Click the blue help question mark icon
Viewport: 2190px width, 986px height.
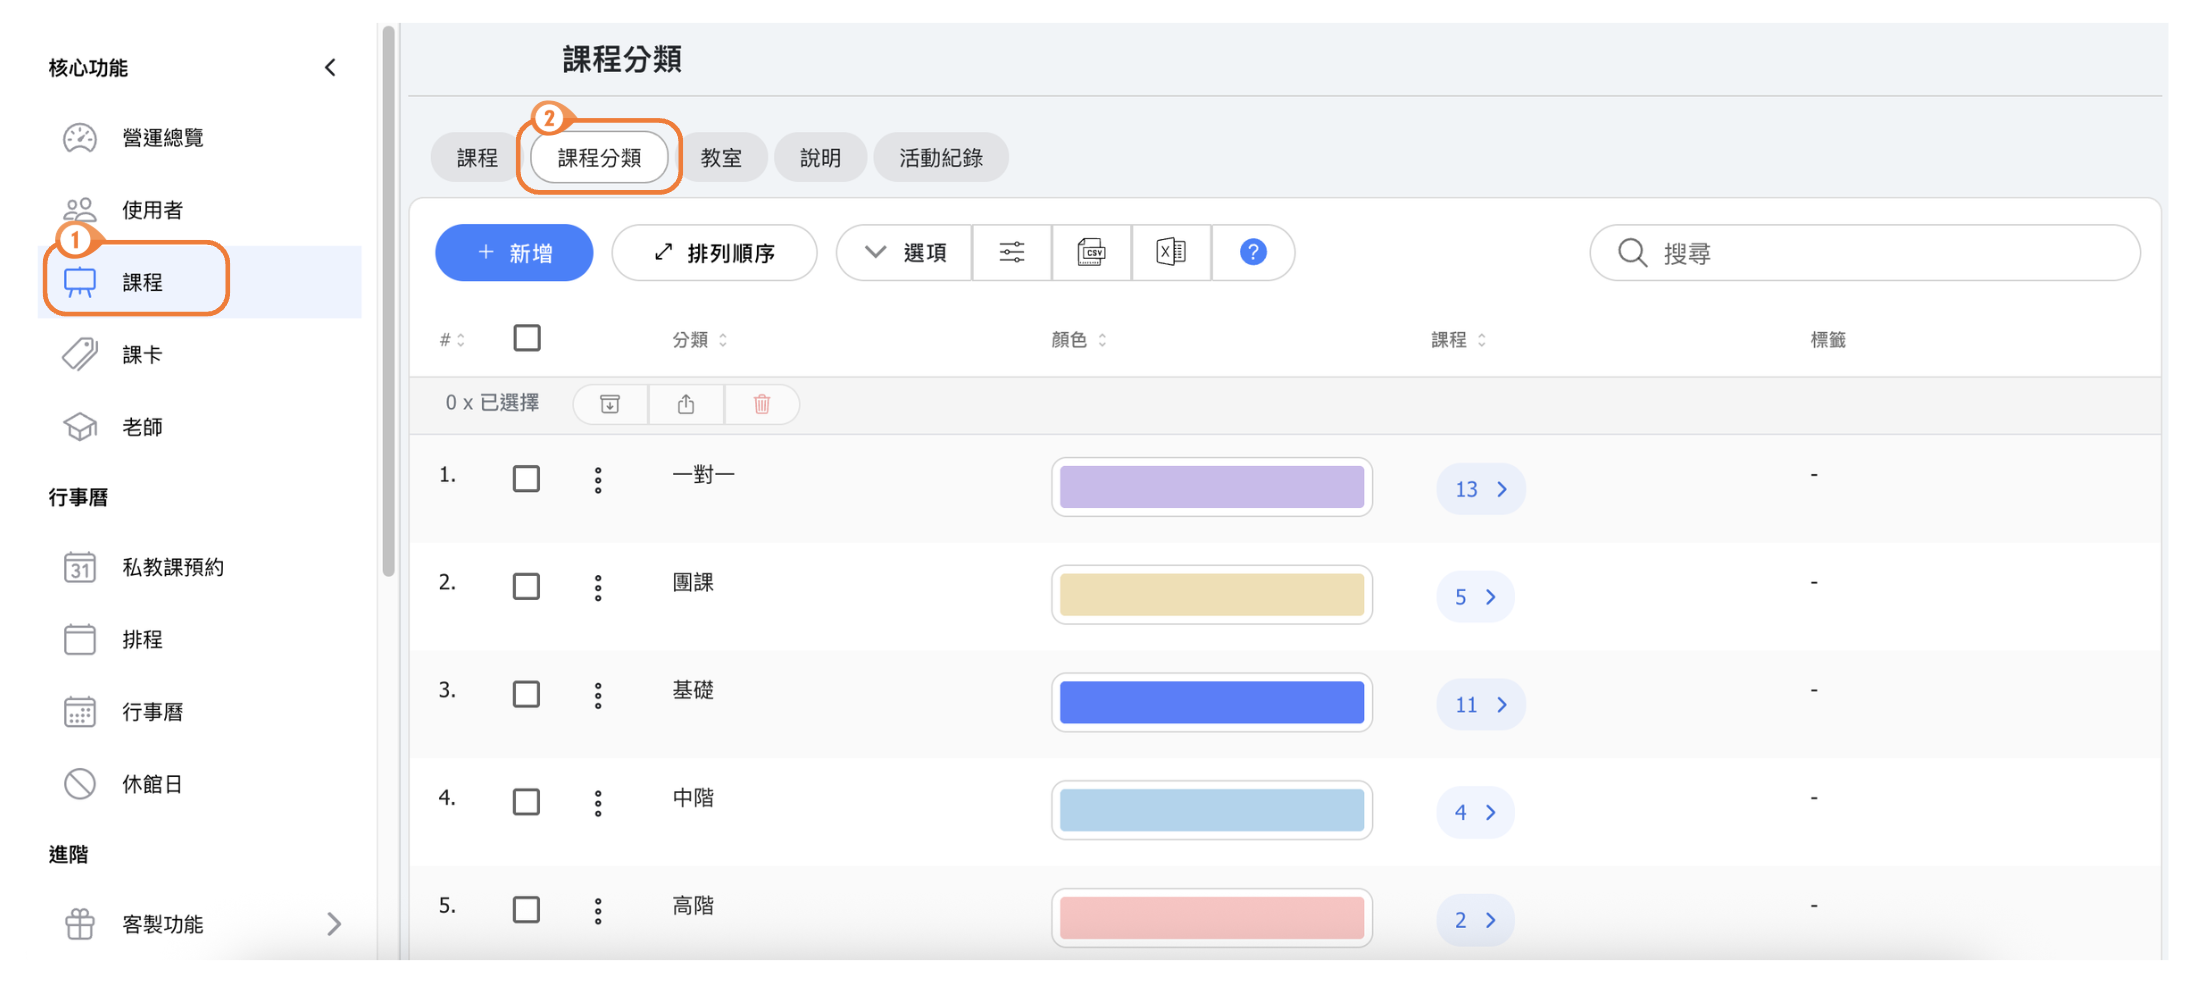(1252, 252)
